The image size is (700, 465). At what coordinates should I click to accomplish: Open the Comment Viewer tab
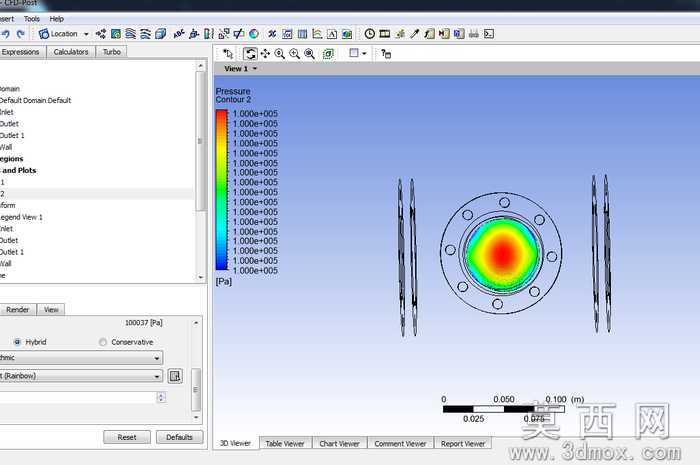[x=400, y=444]
